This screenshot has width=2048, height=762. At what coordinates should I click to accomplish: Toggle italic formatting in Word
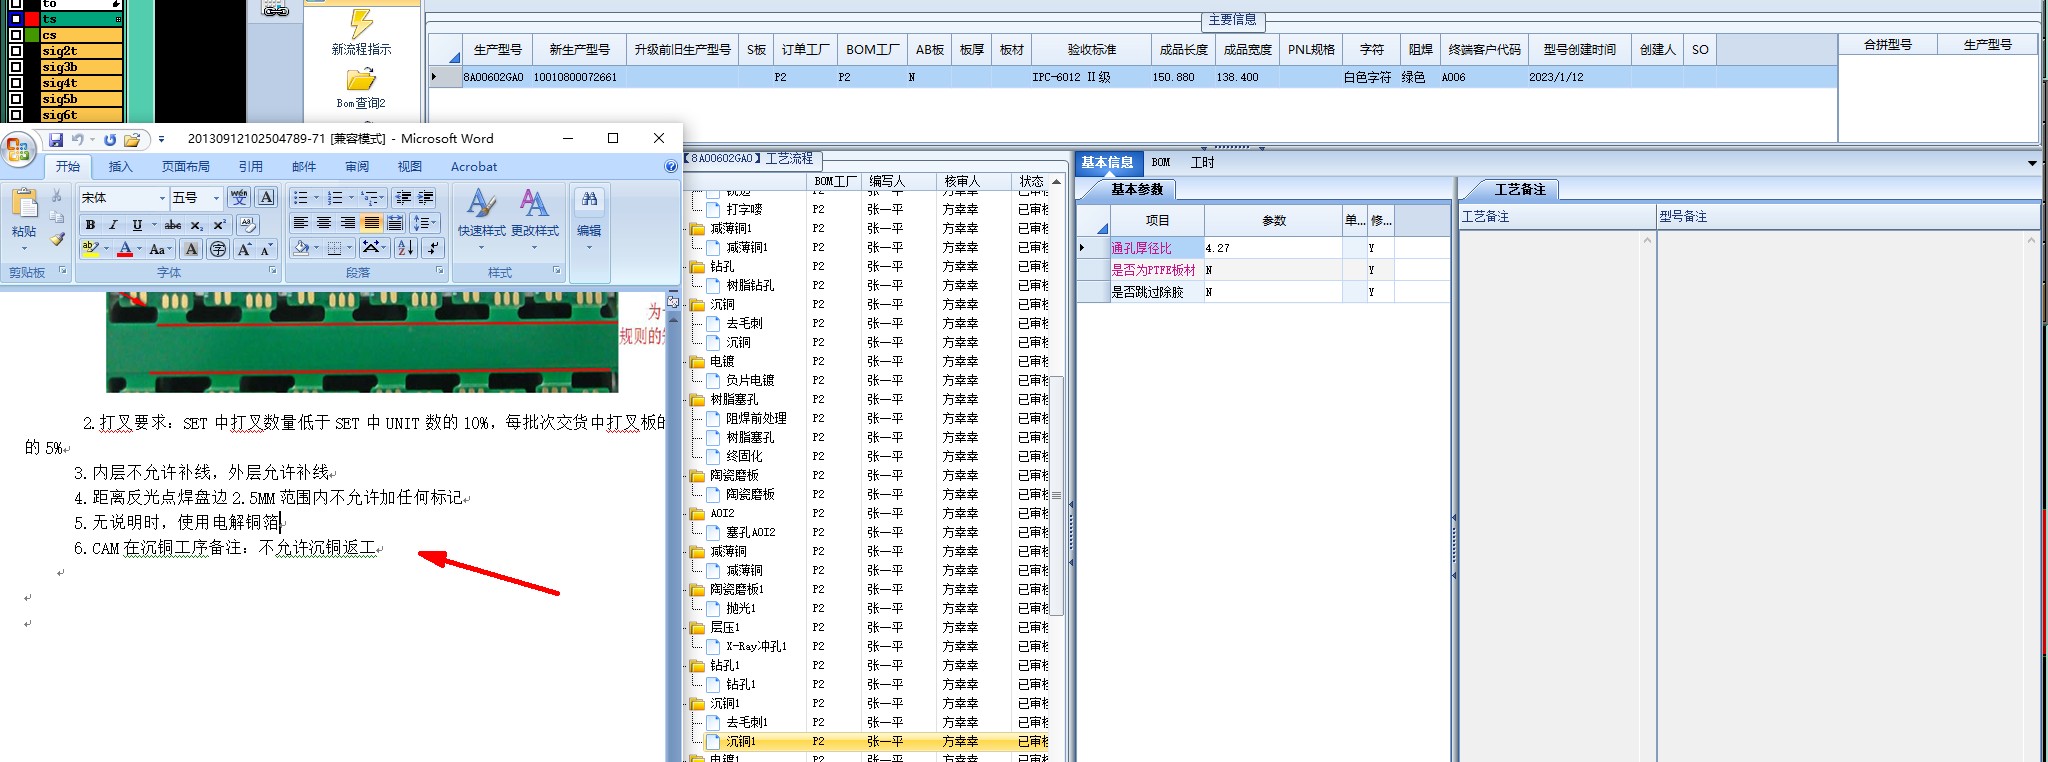pos(113,225)
